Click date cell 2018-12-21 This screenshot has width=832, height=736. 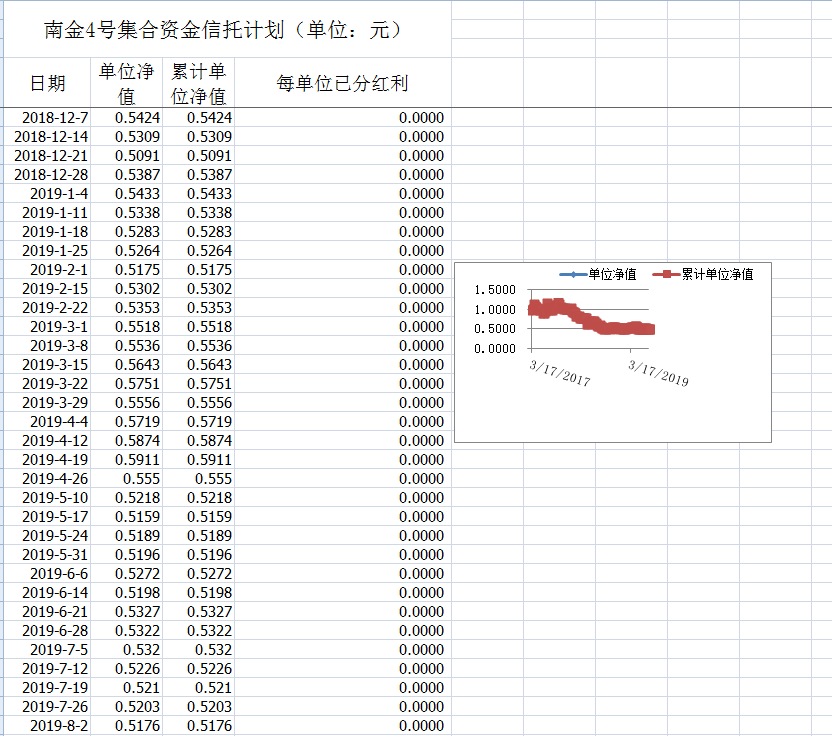coord(47,155)
